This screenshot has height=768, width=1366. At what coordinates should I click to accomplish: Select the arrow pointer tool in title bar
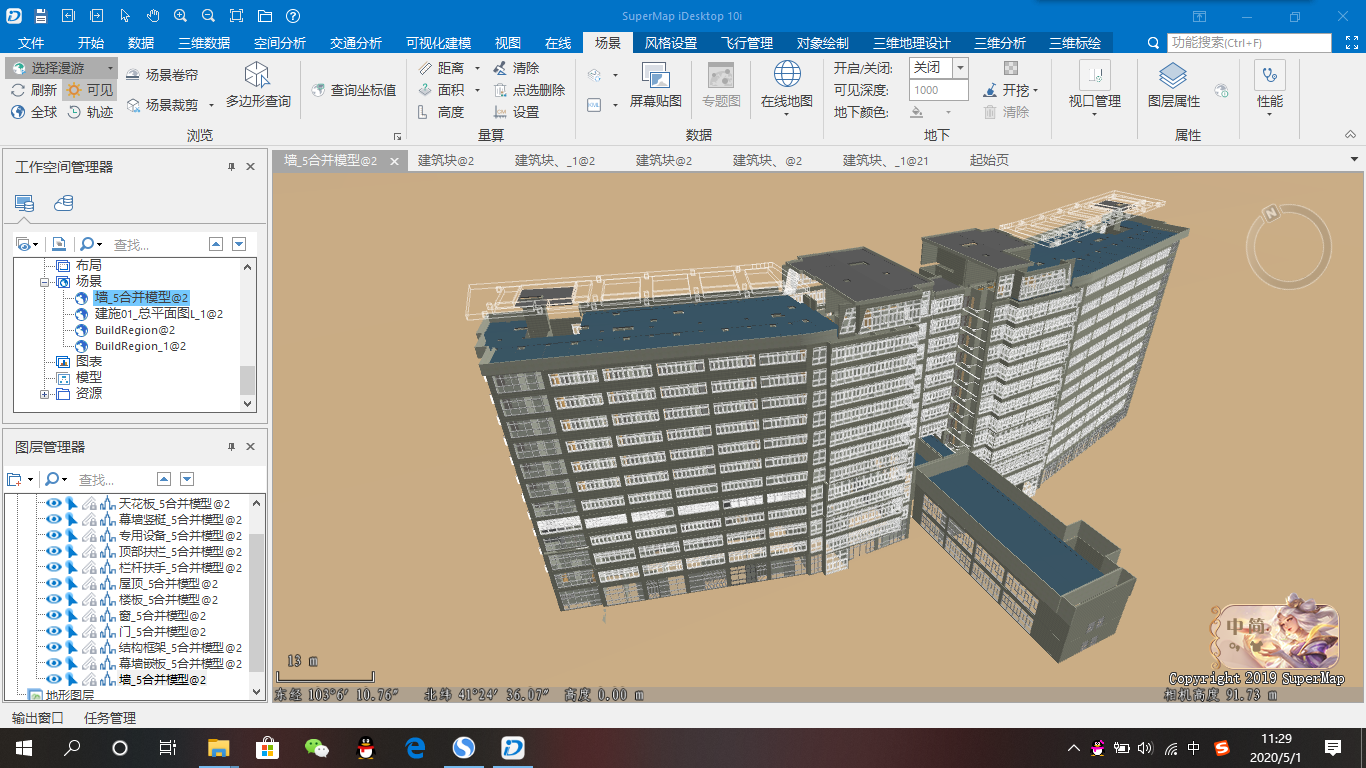(x=125, y=16)
